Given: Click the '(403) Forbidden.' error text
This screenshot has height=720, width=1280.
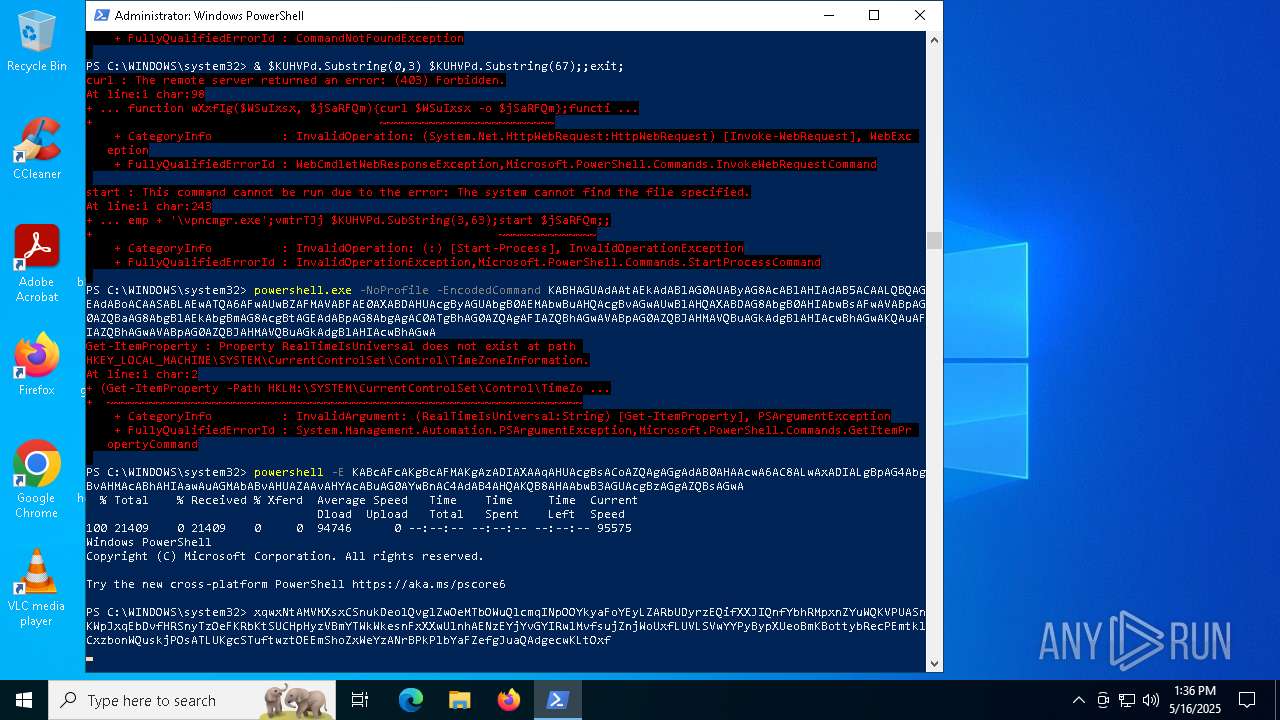Looking at the screenshot, I should pos(450,80).
